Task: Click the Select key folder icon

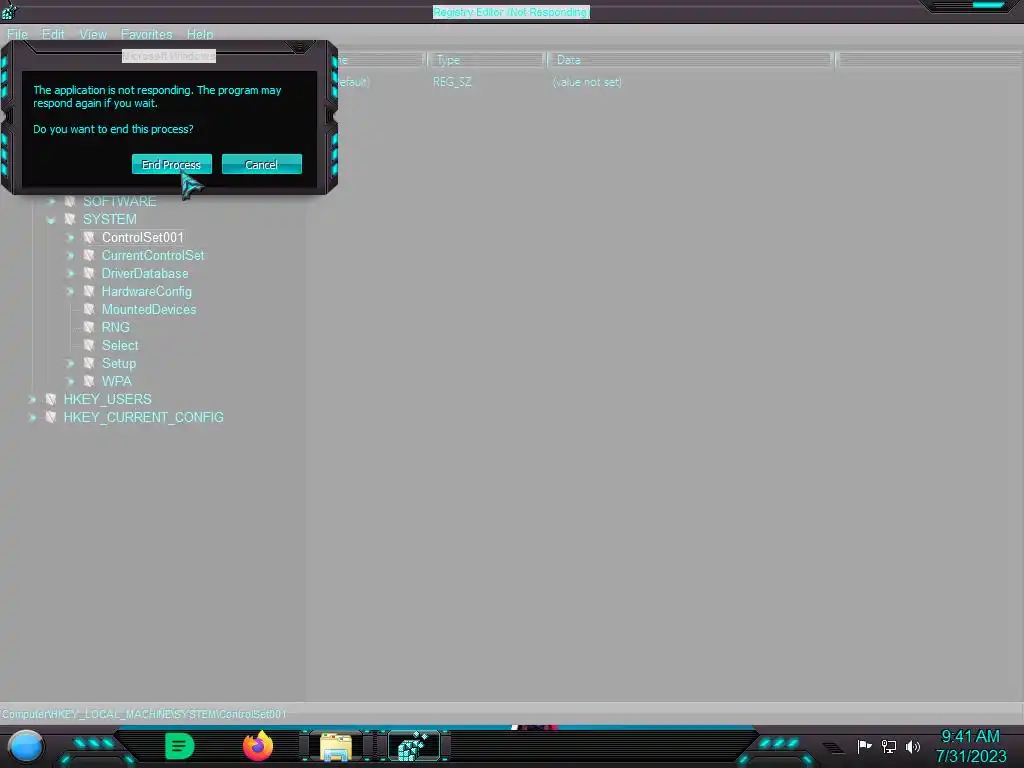Action: [x=89, y=345]
